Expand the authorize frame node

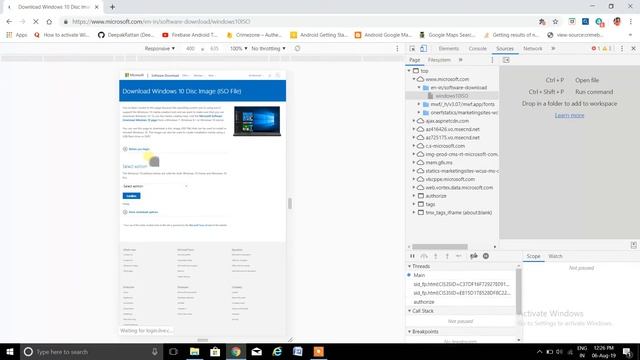point(414,196)
